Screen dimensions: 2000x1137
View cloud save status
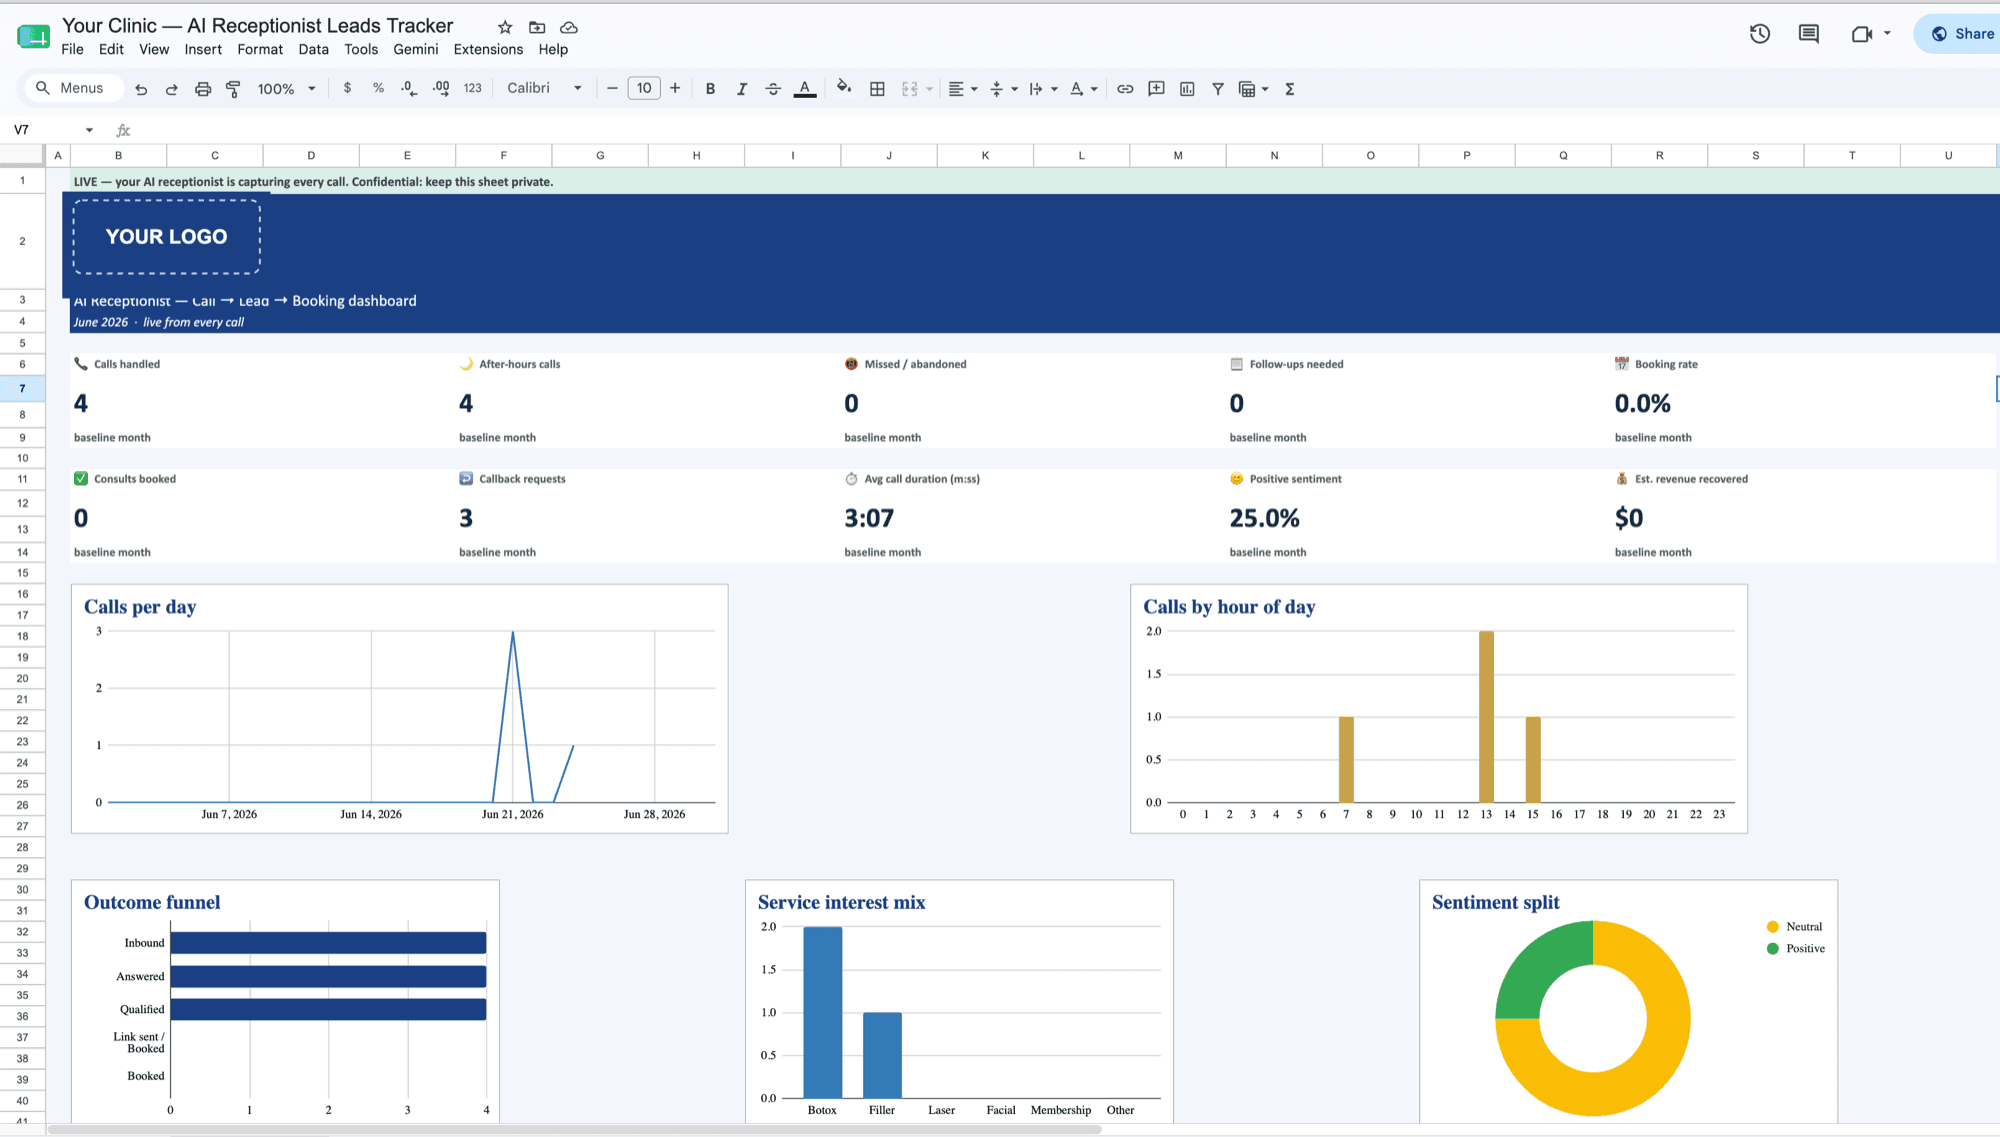click(569, 27)
